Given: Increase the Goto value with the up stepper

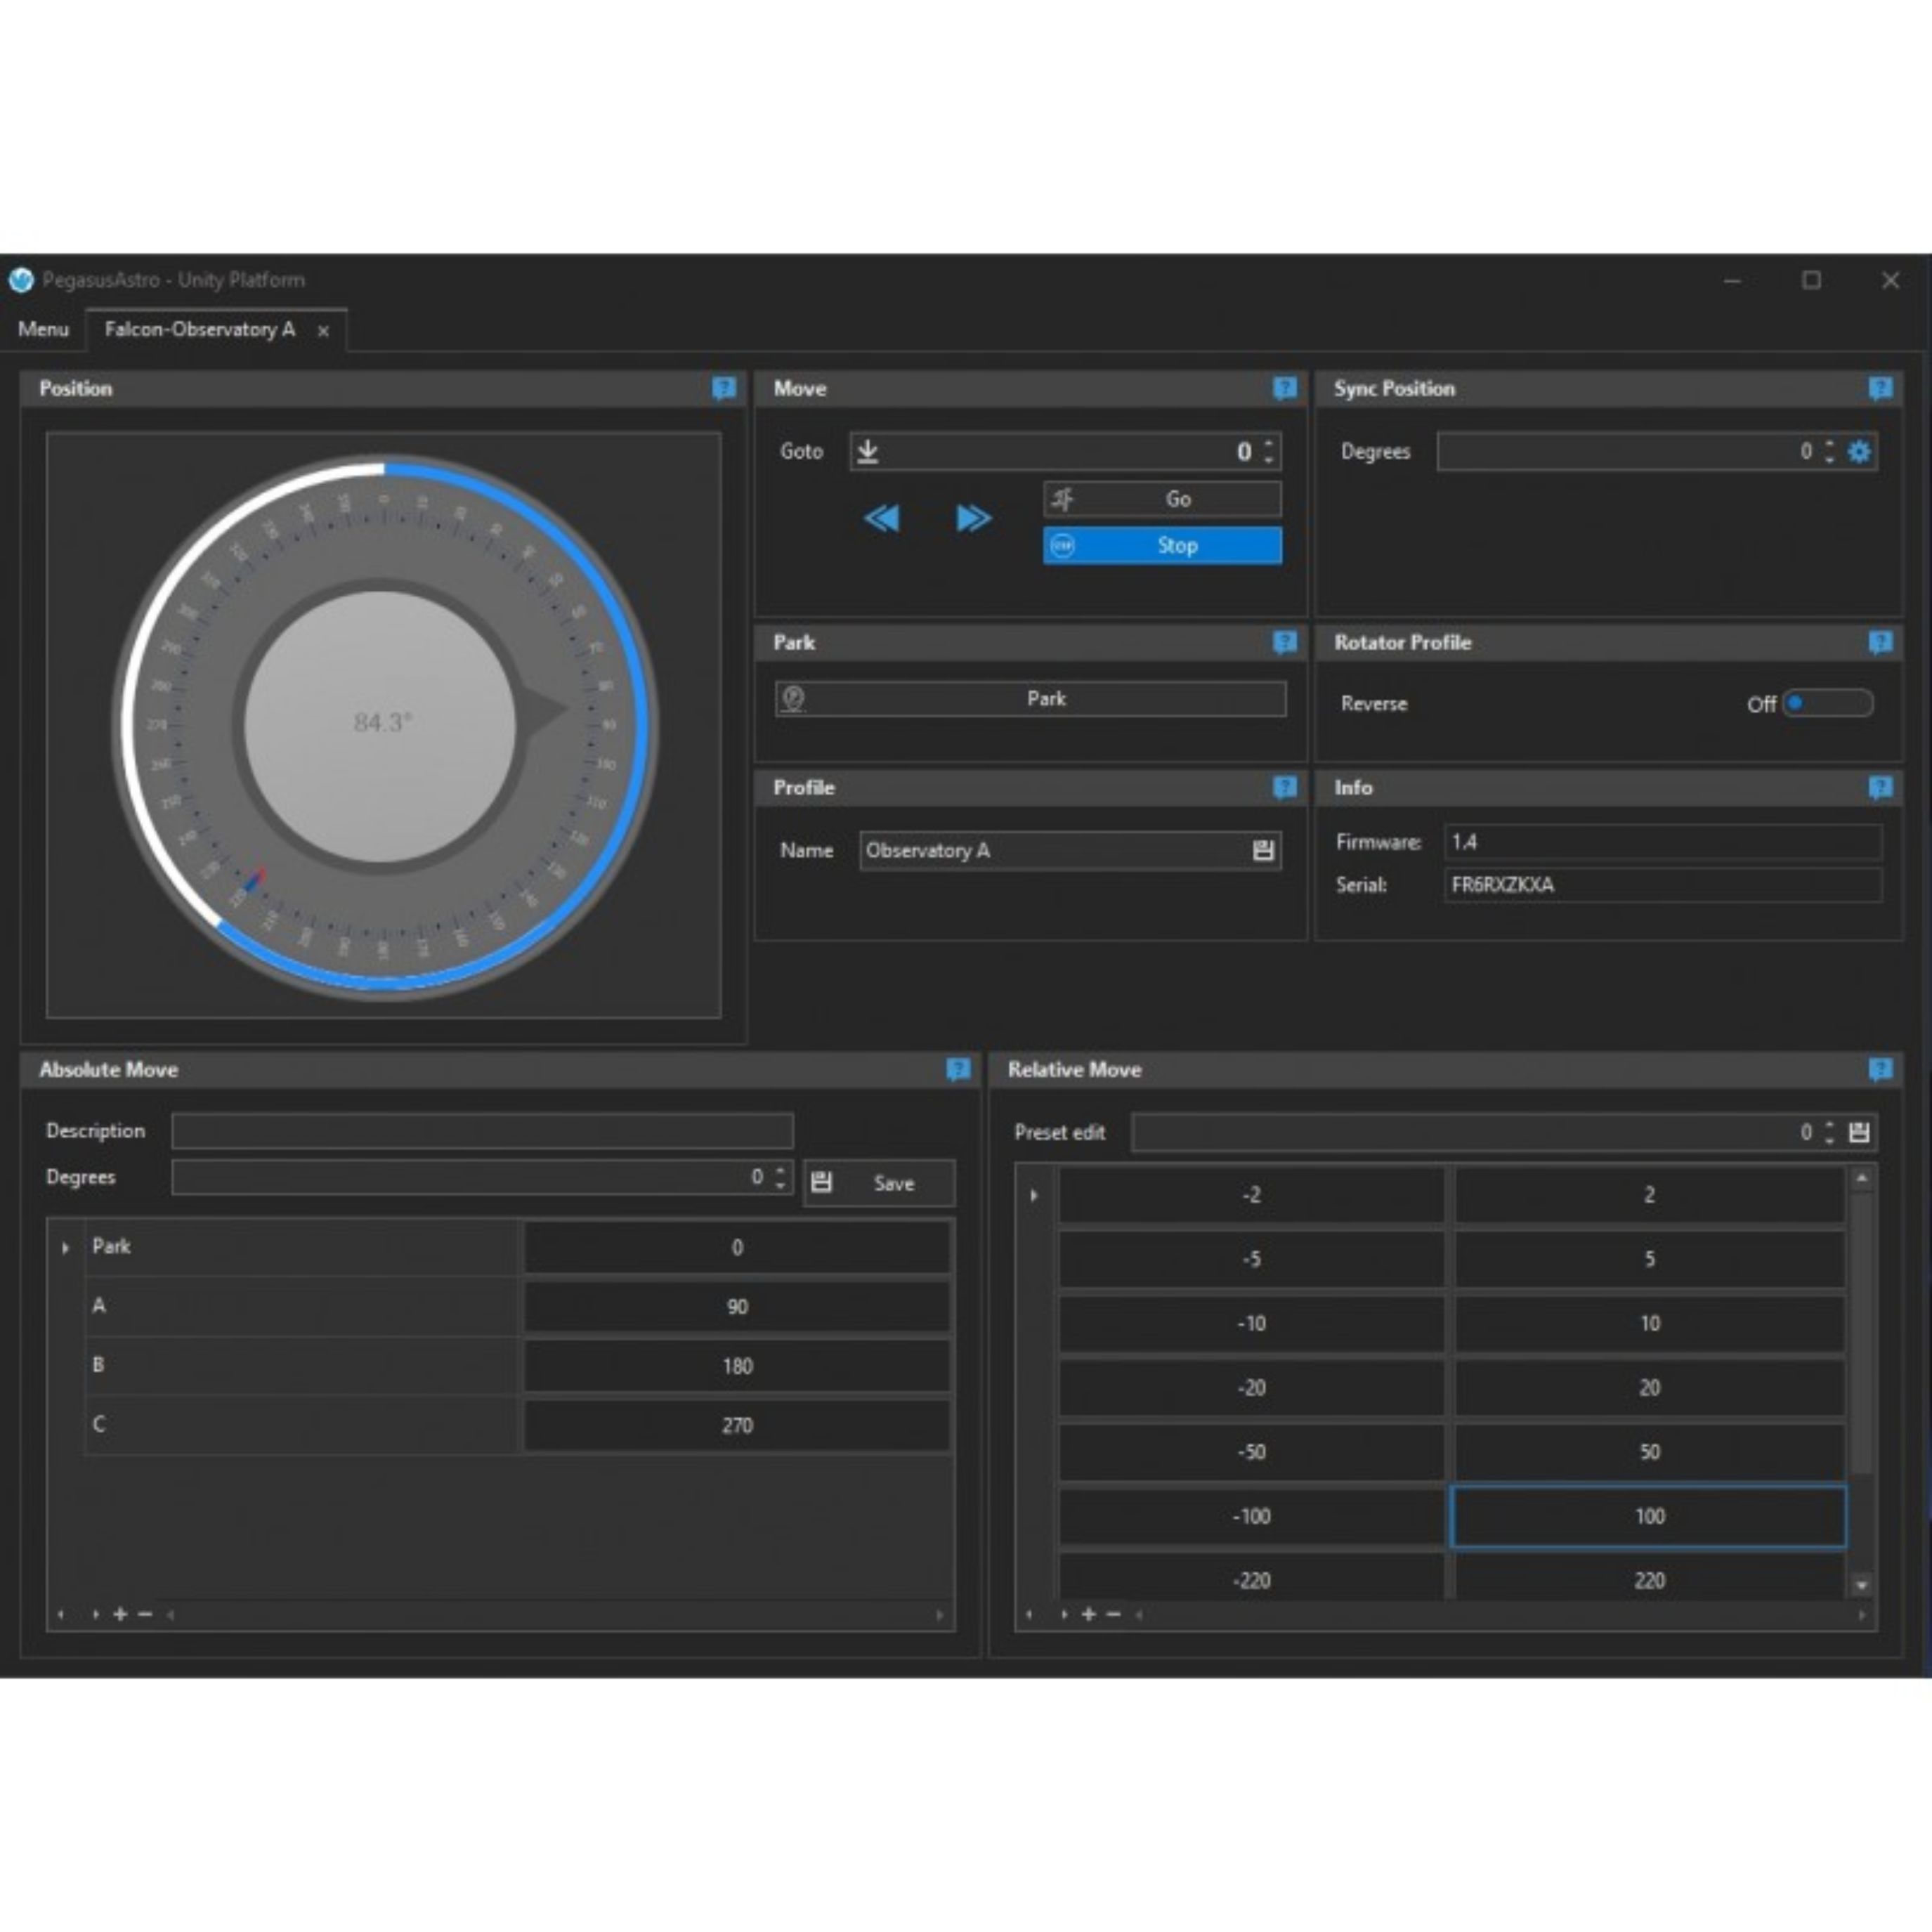Looking at the screenshot, I should pos(1269,443).
